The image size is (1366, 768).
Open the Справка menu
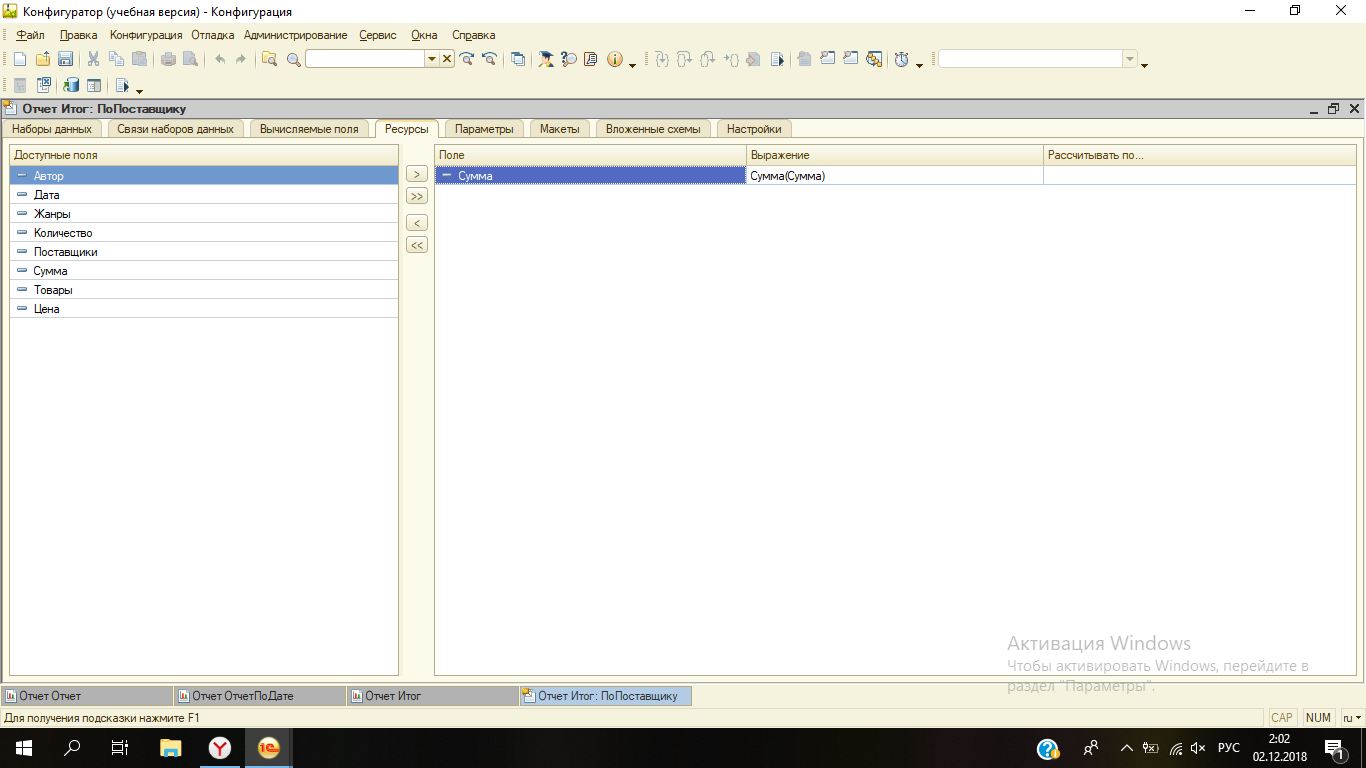[474, 35]
